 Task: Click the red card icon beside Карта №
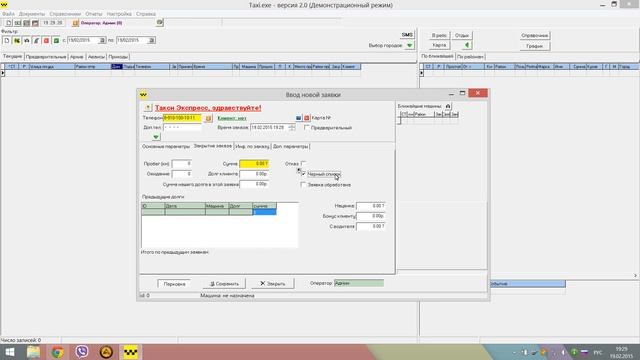tap(307, 118)
